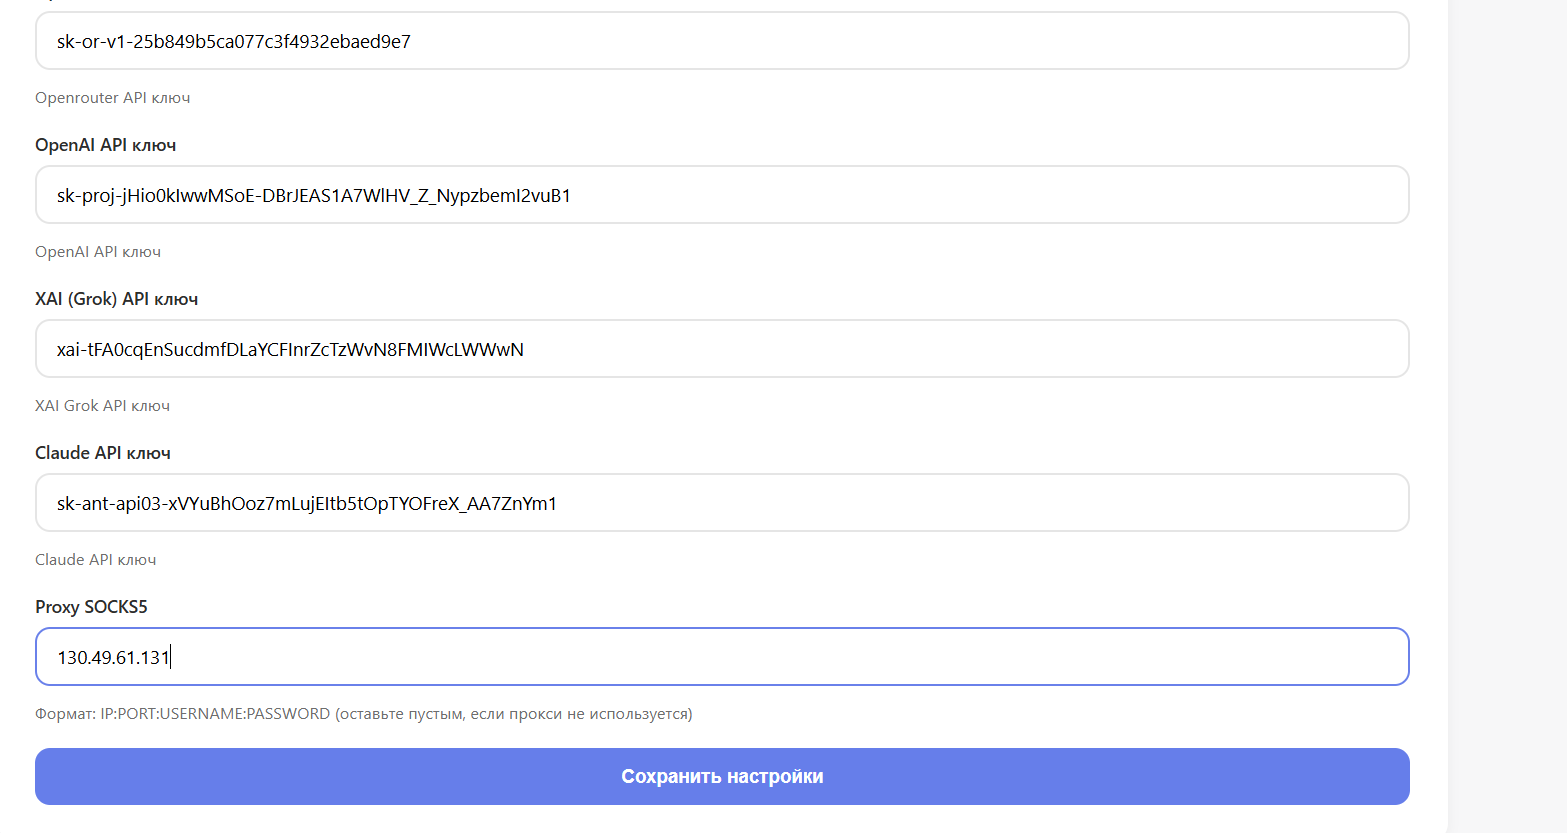Save settings with the Сохранить настройки button
The height and width of the screenshot is (833, 1567).
pyautogui.click(x=722, y=777)
